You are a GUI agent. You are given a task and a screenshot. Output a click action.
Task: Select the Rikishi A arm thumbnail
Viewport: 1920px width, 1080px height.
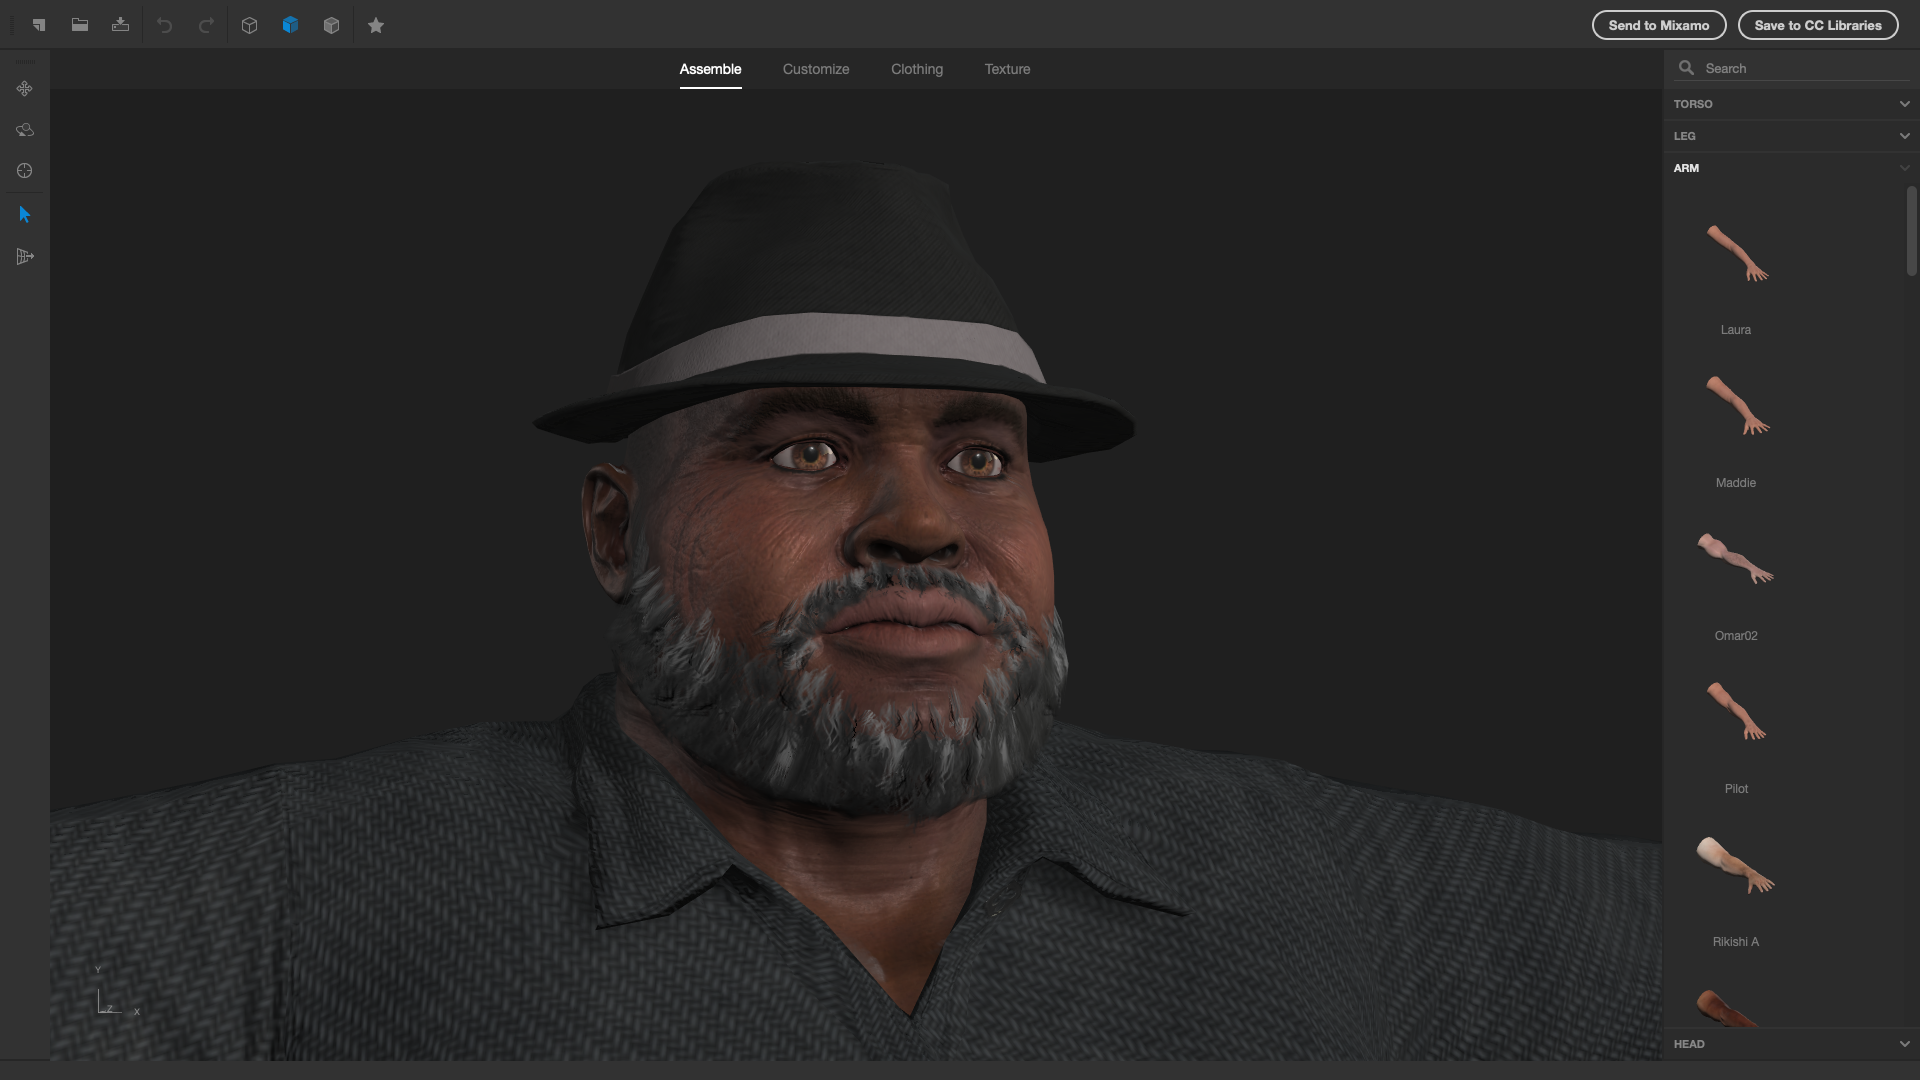click(x=1735, y=867)
